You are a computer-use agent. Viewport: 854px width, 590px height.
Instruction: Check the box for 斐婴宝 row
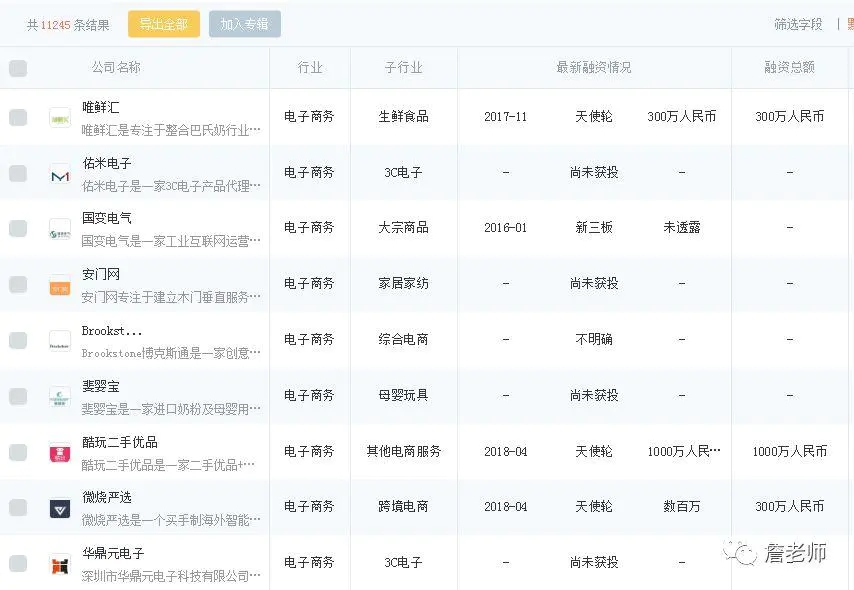click(x=18, y=396)
